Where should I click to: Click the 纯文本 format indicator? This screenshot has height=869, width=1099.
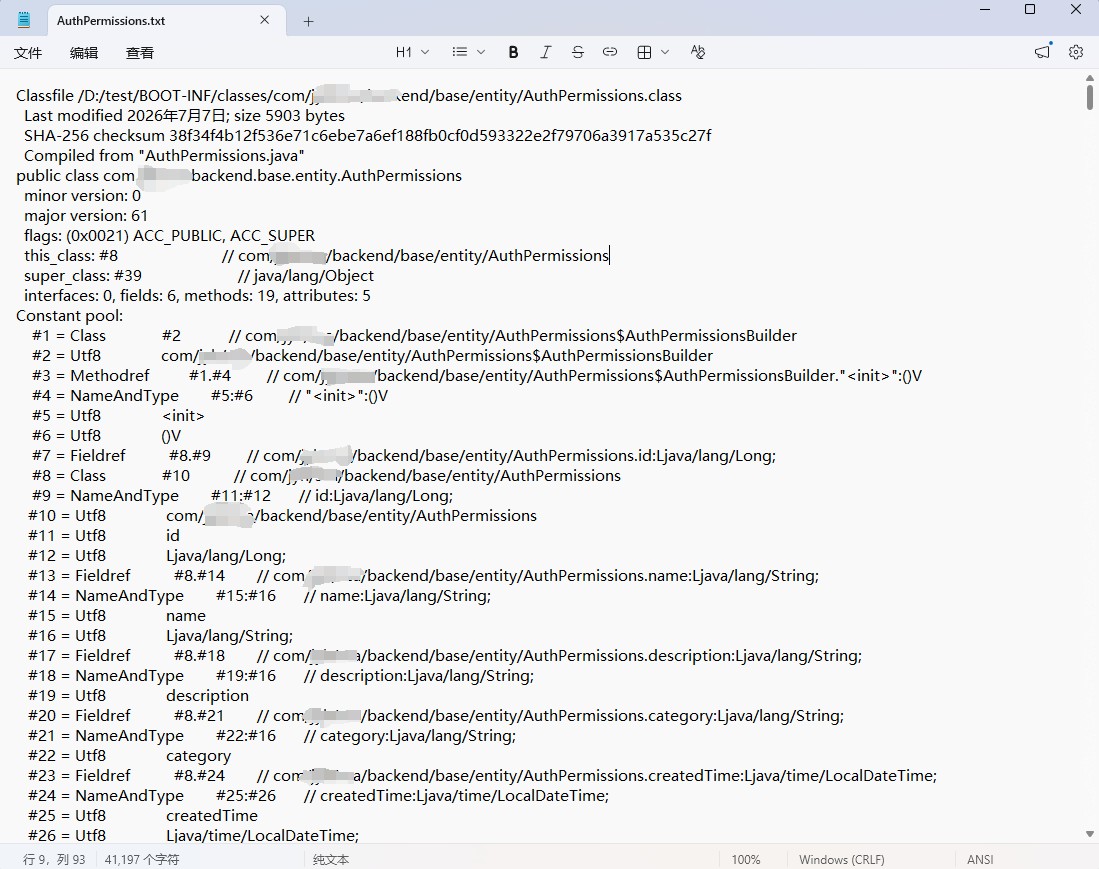(x=331, y=859)
